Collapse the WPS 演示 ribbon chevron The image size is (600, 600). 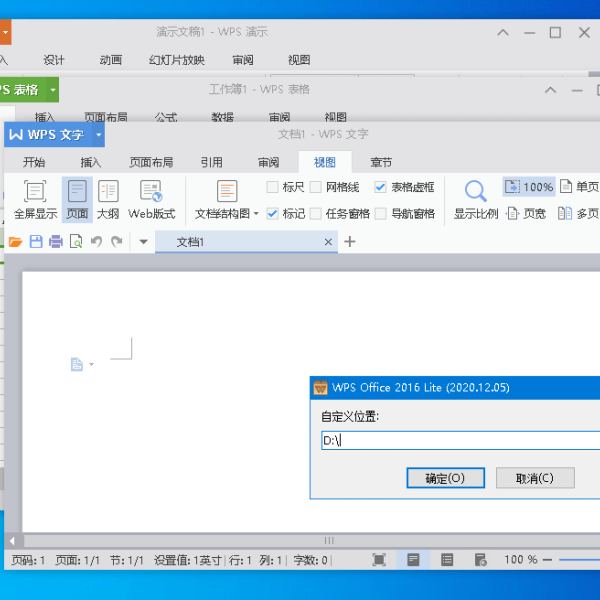tap(503, 33)
